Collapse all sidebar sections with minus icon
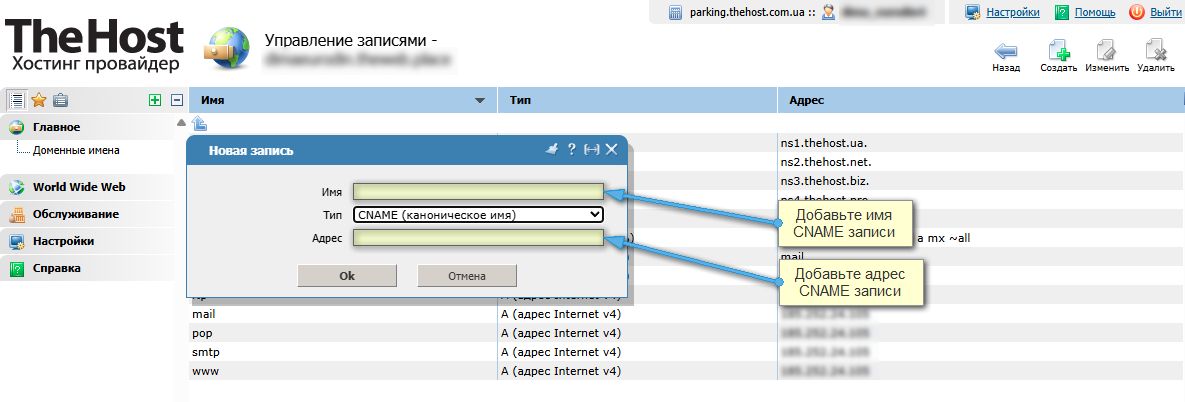The image size is (1185, 402). point(177,100)
